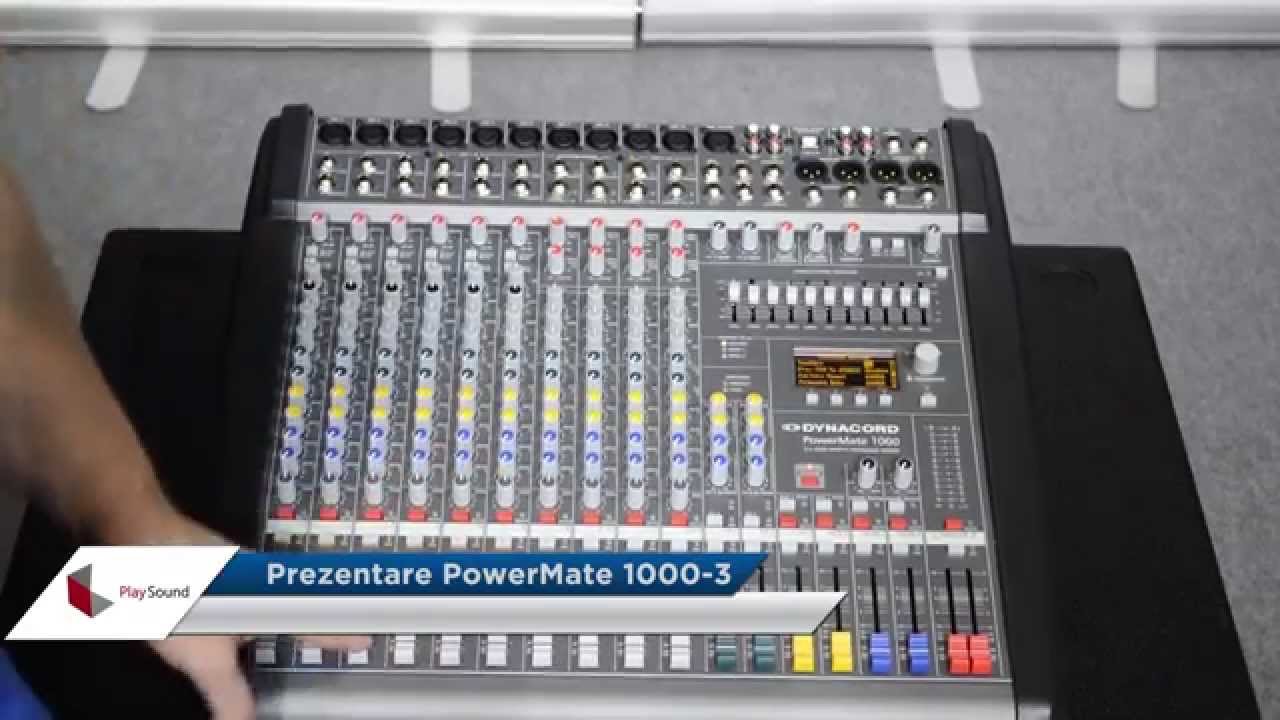1280x720 pixels.
Task: Click the DYNACORD brand name on the mixer
Action: pos(839,428)
